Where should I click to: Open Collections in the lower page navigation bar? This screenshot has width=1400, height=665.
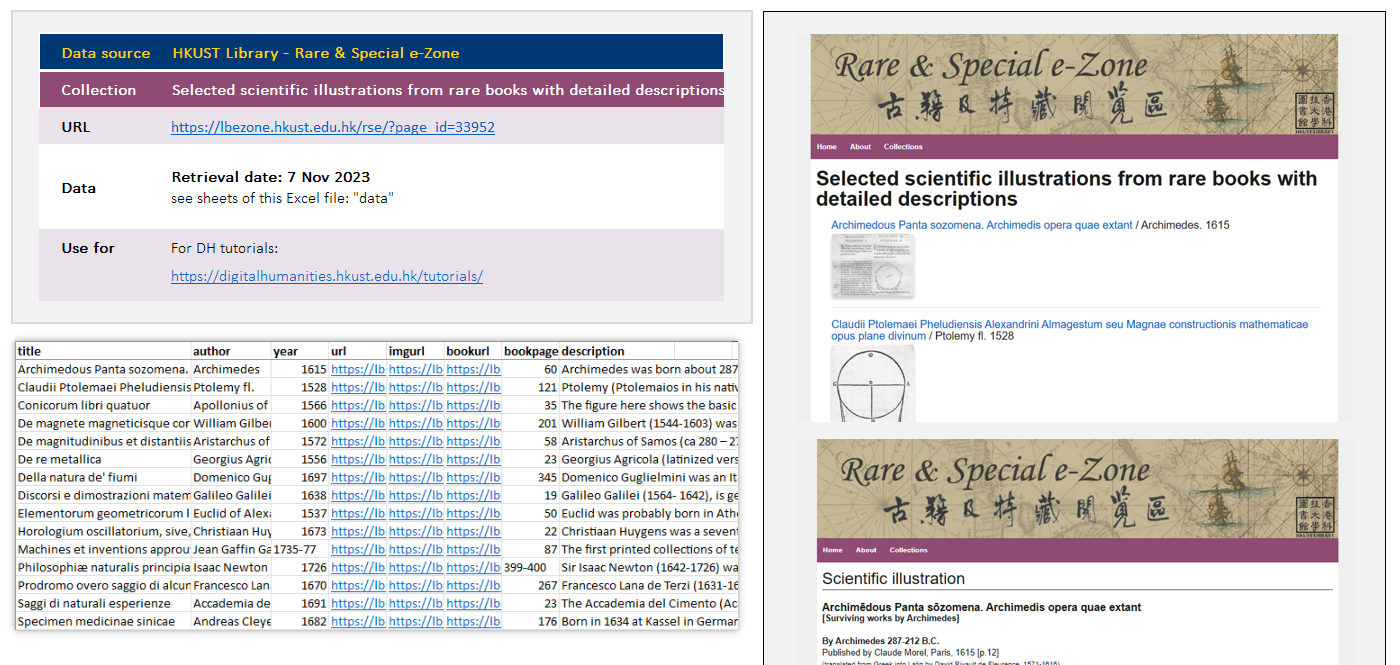[908, 550]
